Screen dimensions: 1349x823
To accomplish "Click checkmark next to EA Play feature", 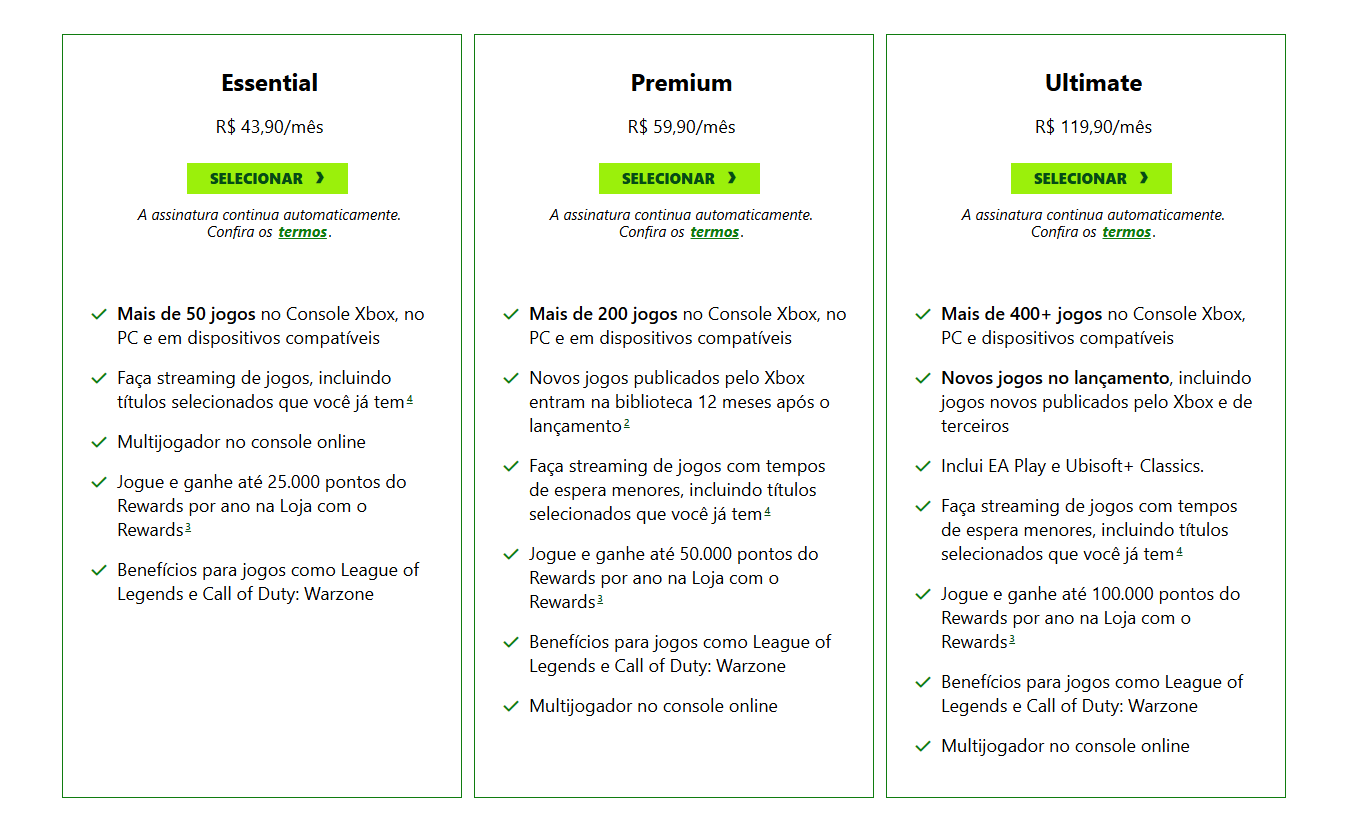I will tap(923, 466).
